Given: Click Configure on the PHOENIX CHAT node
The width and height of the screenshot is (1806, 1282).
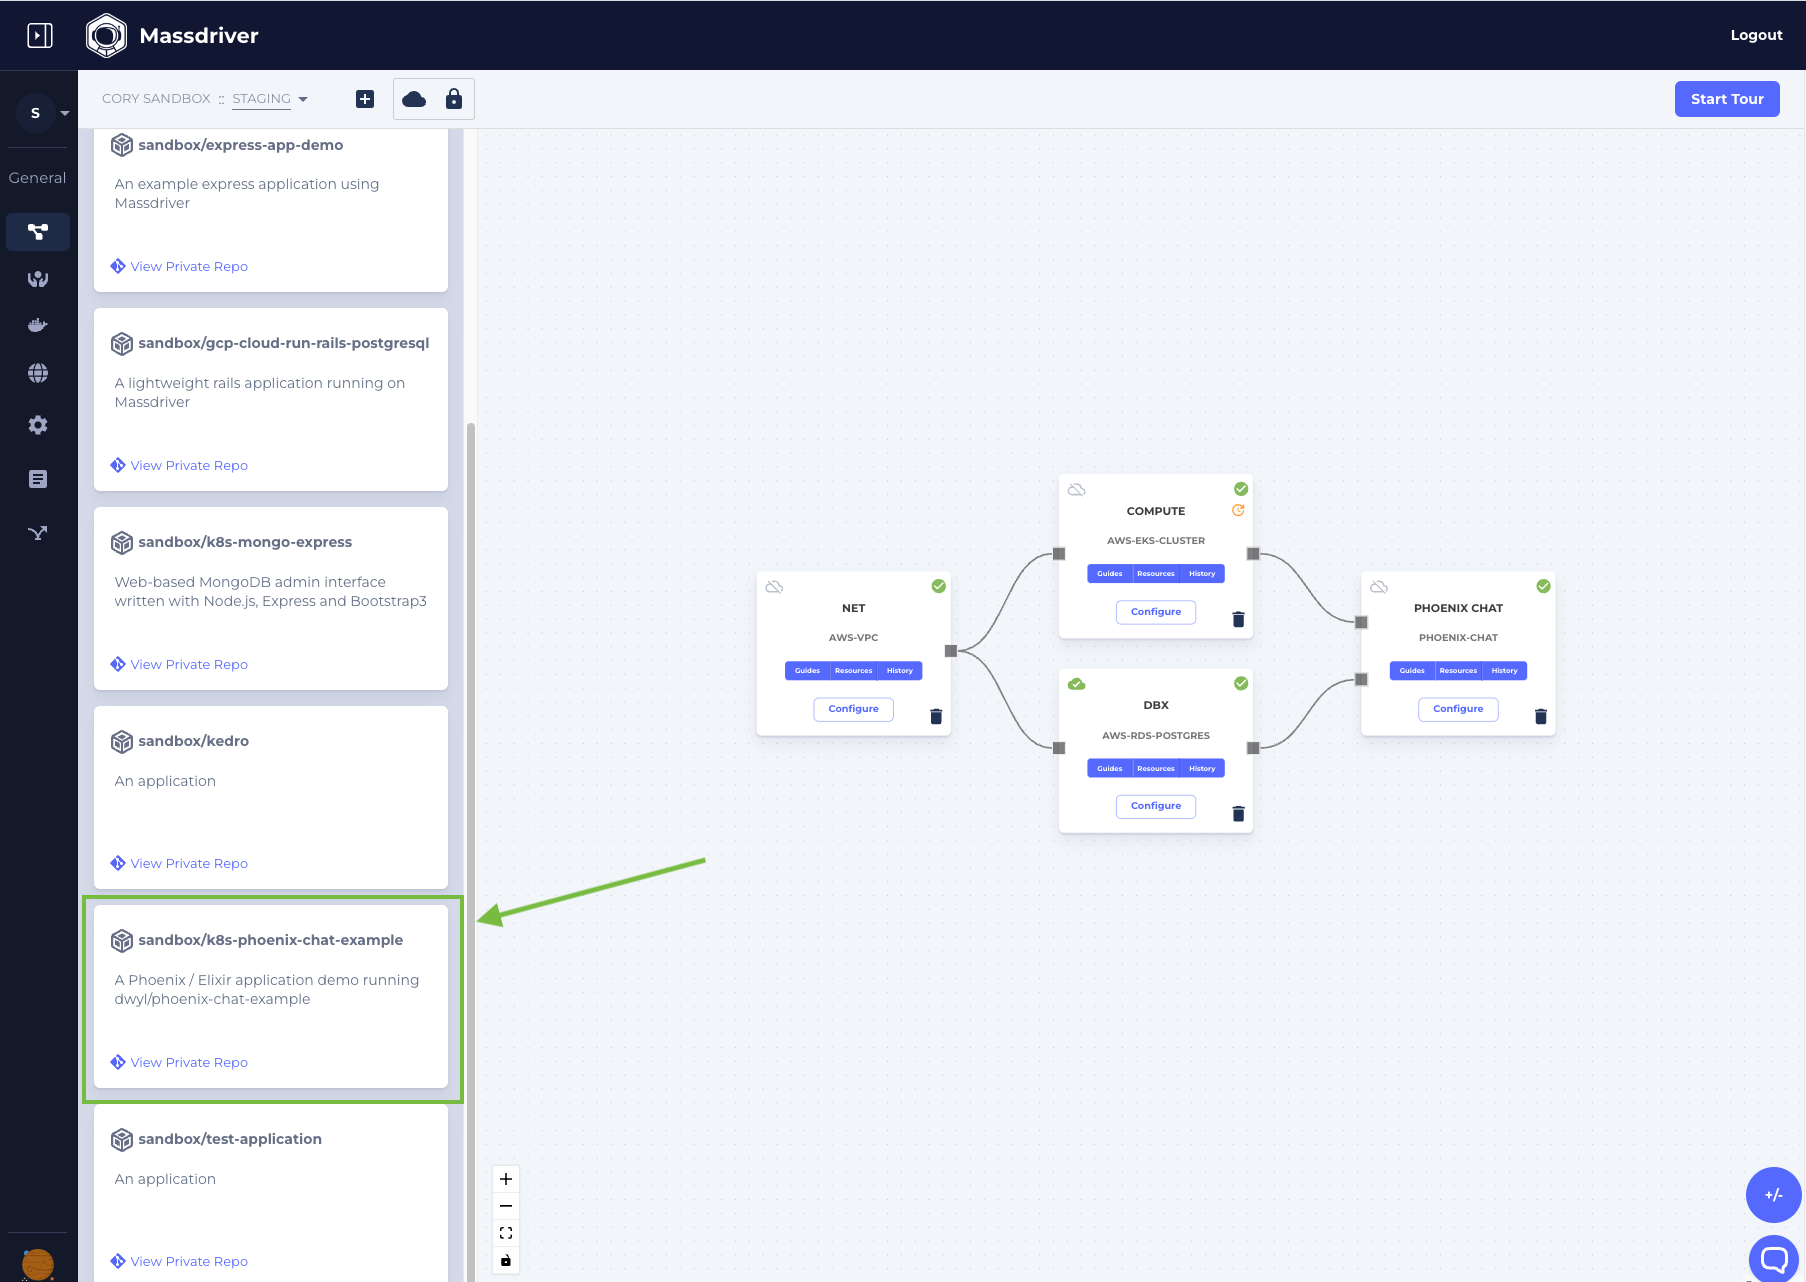Looking at the screenshot, I should tap(1458, 709).
